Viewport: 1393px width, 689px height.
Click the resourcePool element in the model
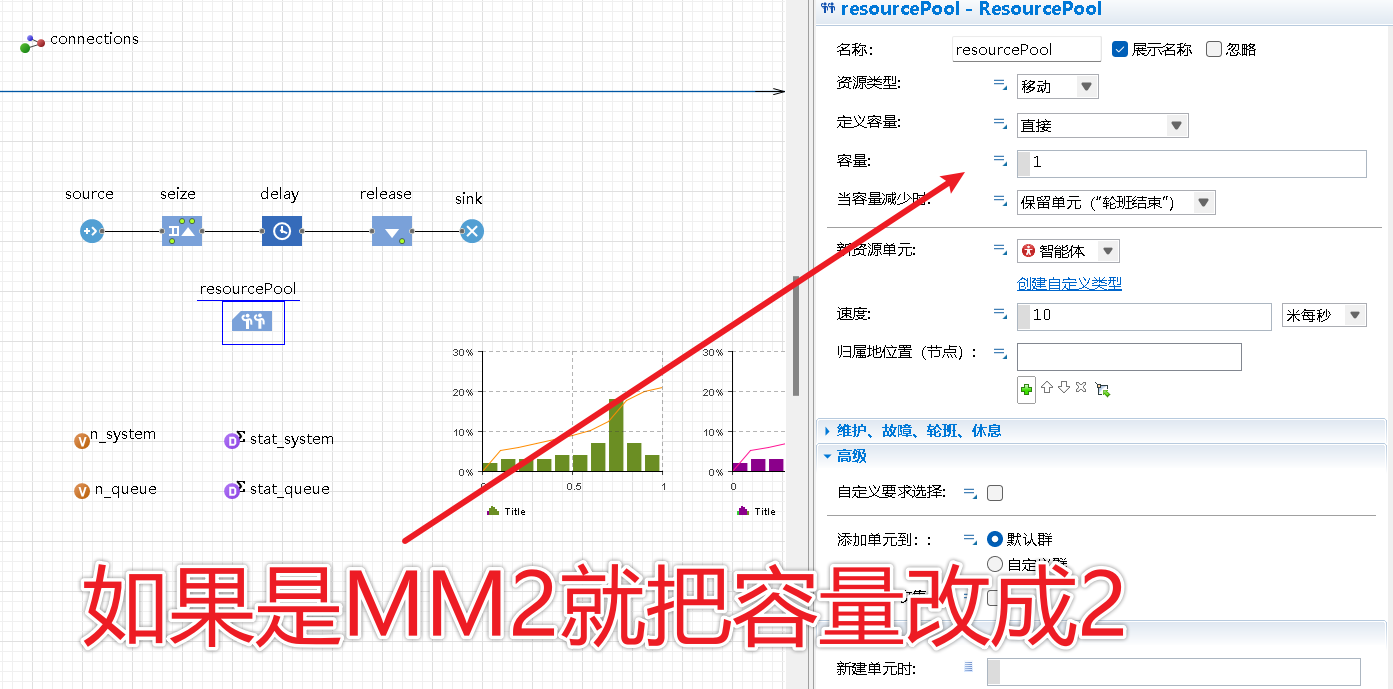pyautogui.click(x=252, y=322)
